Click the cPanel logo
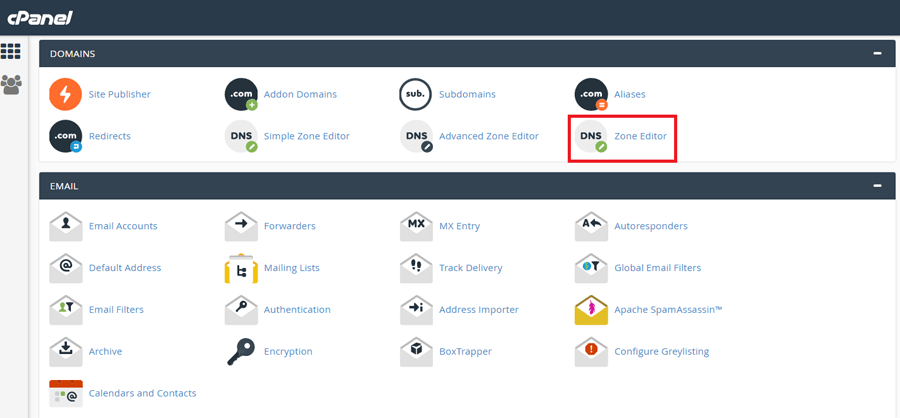This screenshot has height=418, width=900. [40, 18]
